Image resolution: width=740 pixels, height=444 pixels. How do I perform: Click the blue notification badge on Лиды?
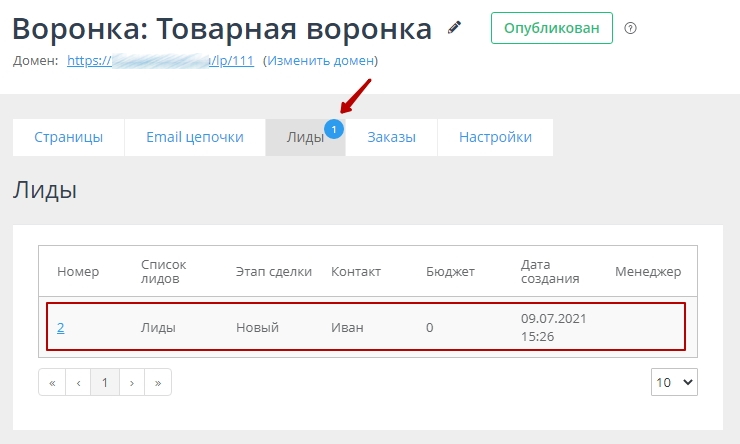tap(334, 128)
